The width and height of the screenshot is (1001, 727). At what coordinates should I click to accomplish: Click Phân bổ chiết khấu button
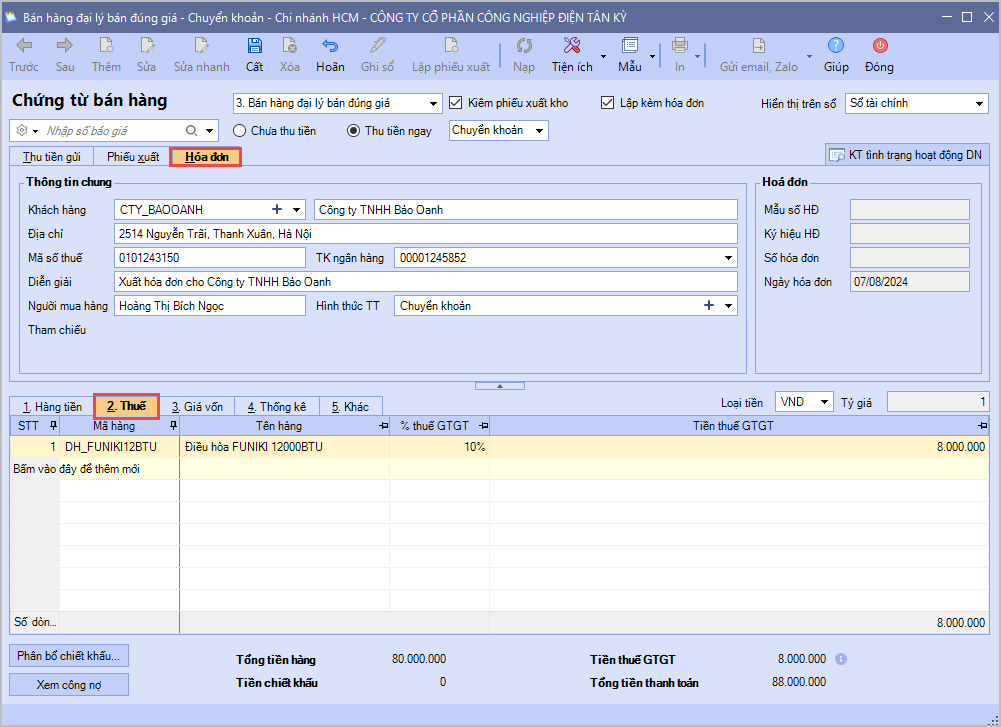point(69,656)
